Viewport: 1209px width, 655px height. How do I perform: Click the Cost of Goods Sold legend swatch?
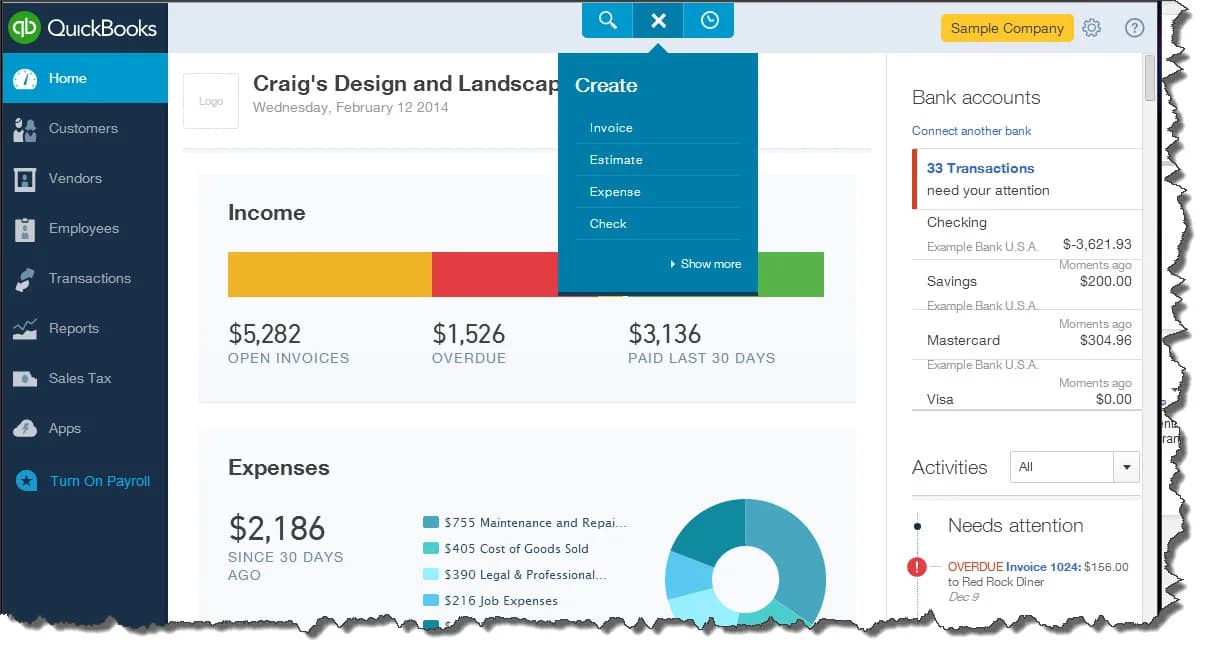pyautogui.click(x=431, y=548)
